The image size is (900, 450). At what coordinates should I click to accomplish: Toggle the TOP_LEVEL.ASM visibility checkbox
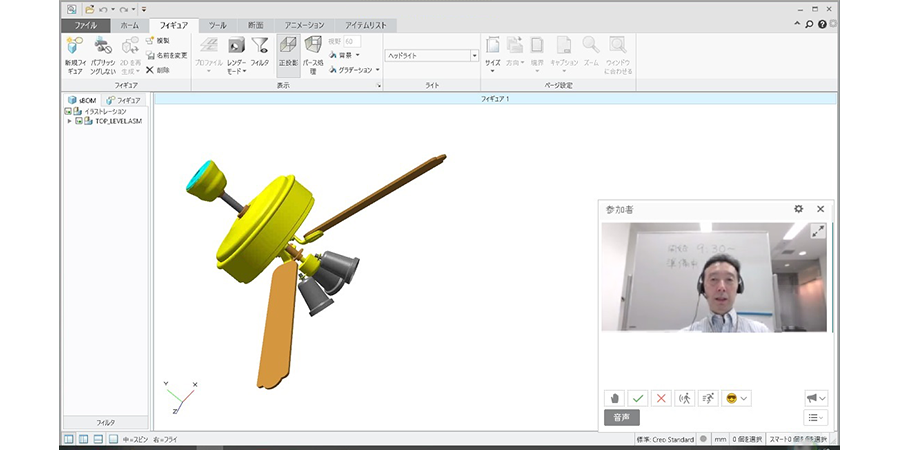[79, 121]
